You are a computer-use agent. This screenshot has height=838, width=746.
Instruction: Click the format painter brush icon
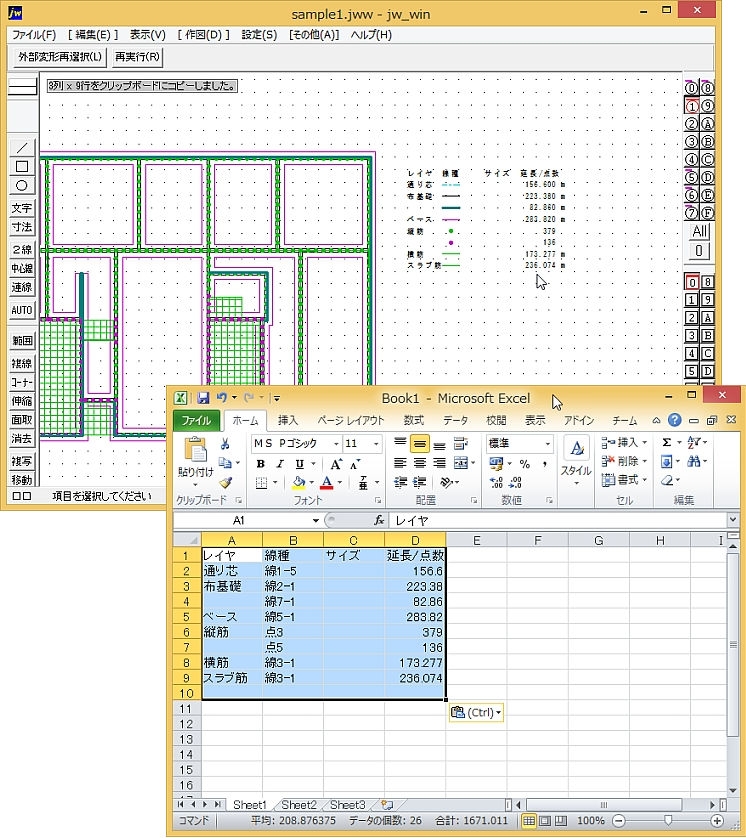pos(226,483)
